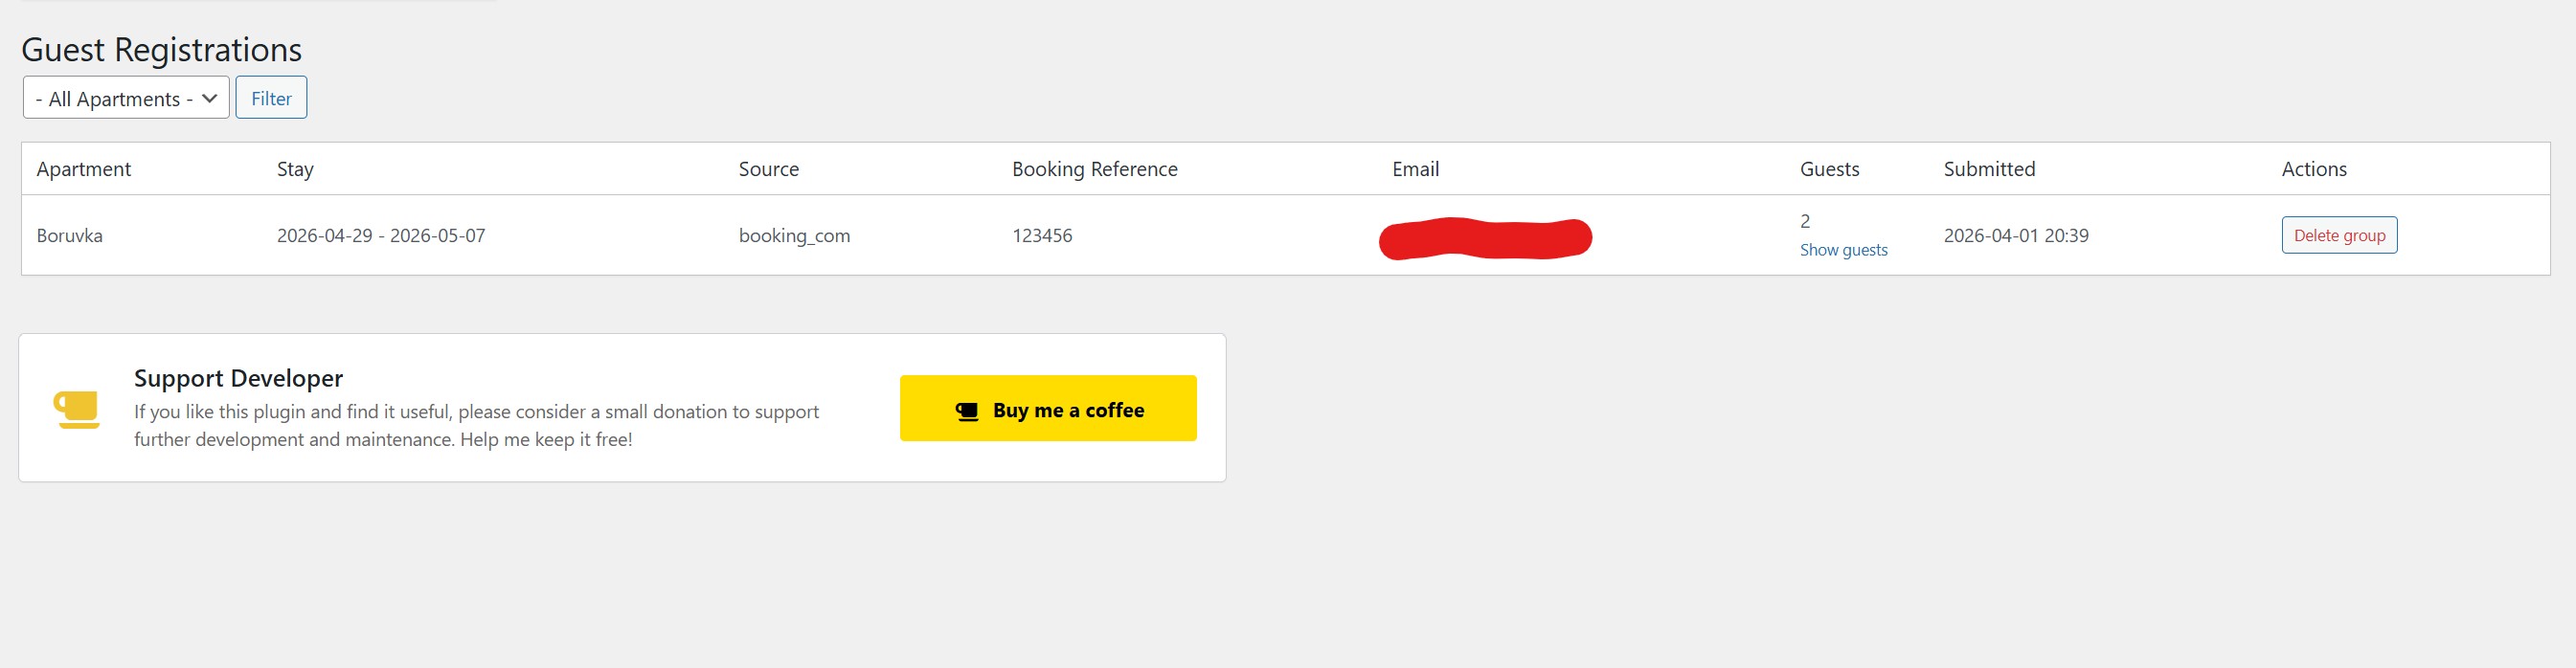
Task: Delete the Boruvka registration group
Action: (2338, 235)
